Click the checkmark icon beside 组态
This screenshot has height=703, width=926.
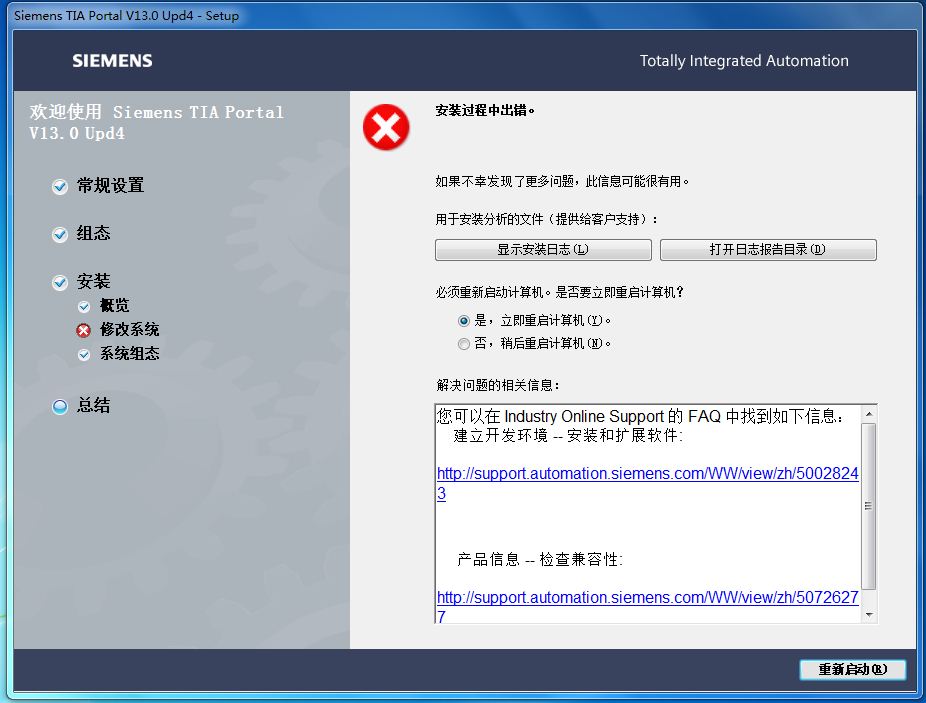(x=60, y=235)
